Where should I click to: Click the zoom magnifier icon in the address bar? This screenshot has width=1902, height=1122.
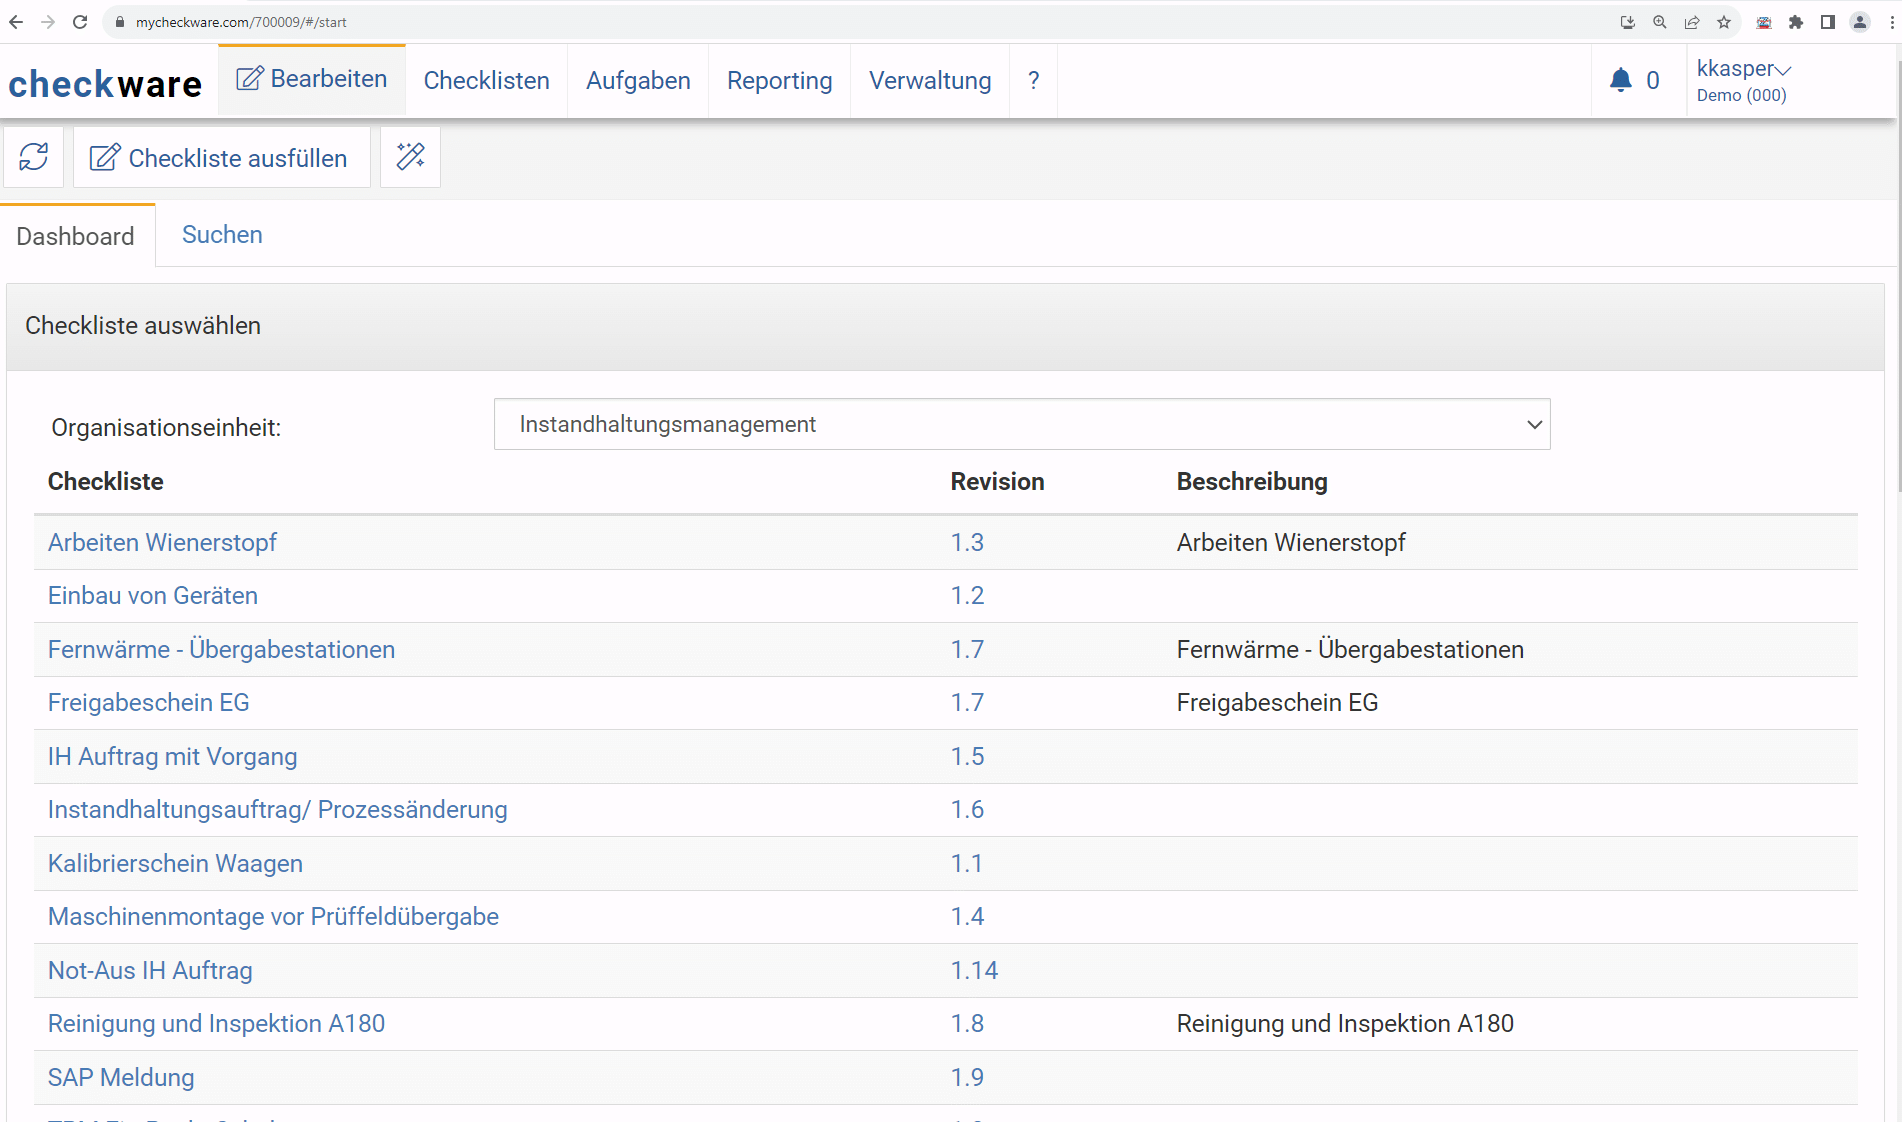1660,21
